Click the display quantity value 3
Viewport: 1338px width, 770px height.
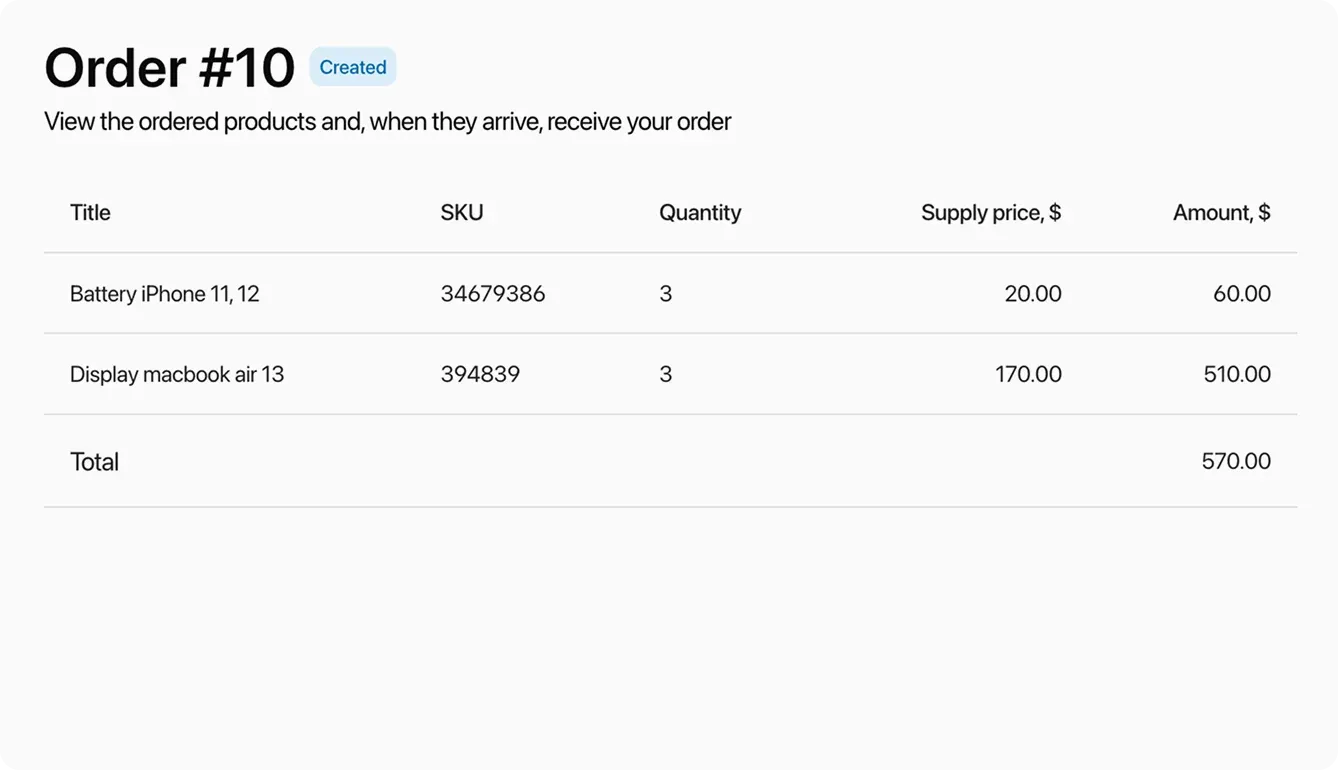click(x=666, y=374)
